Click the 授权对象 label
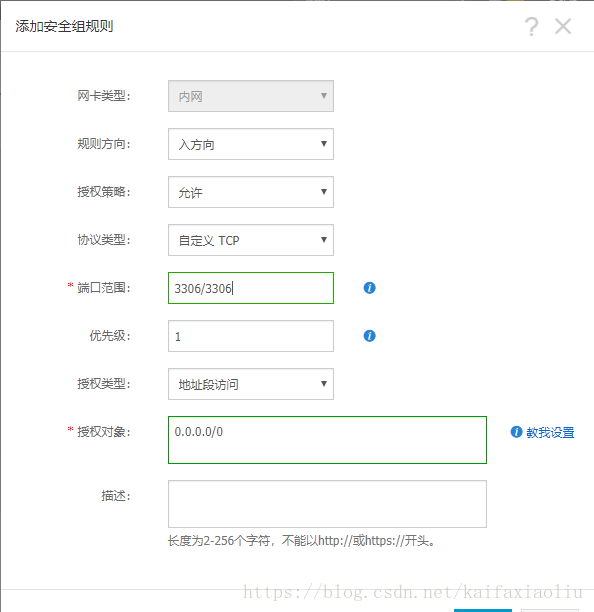 [103, 432]
